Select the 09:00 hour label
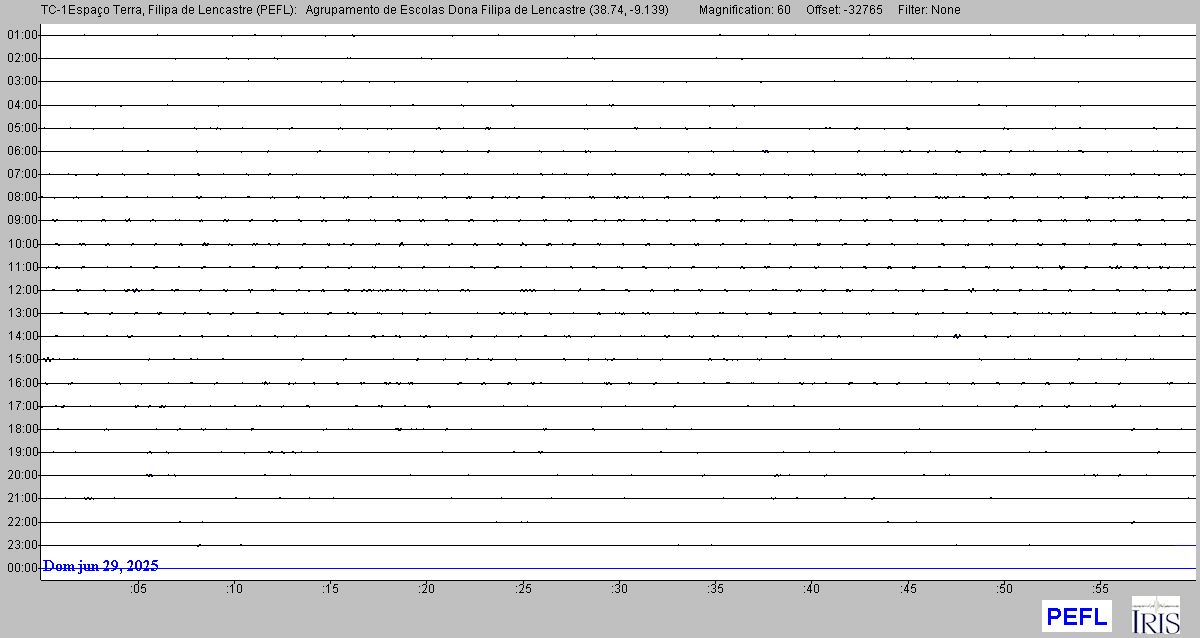Image resolution: width=1200 pixels, height=638 pixels. point(22,220)
